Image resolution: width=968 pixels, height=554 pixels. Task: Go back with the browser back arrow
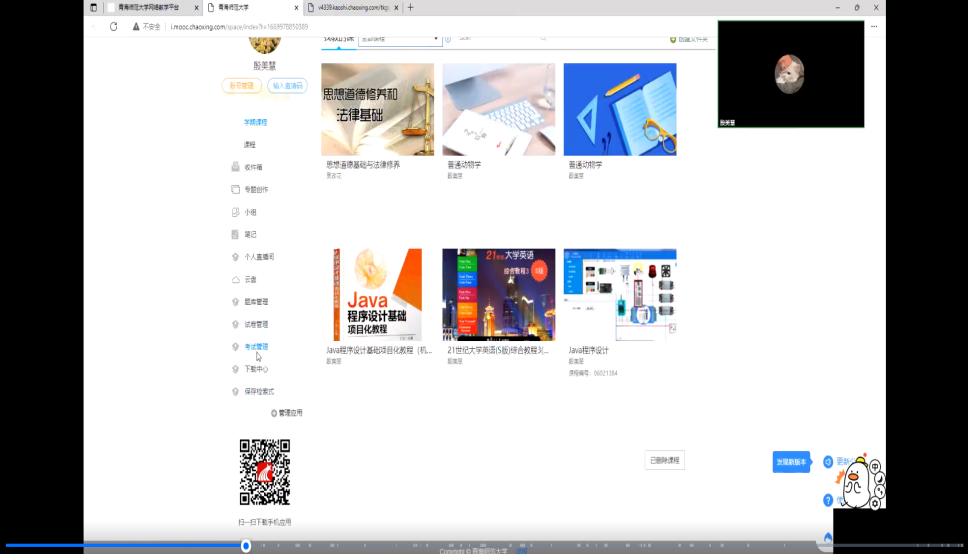(x=94, y=27)
